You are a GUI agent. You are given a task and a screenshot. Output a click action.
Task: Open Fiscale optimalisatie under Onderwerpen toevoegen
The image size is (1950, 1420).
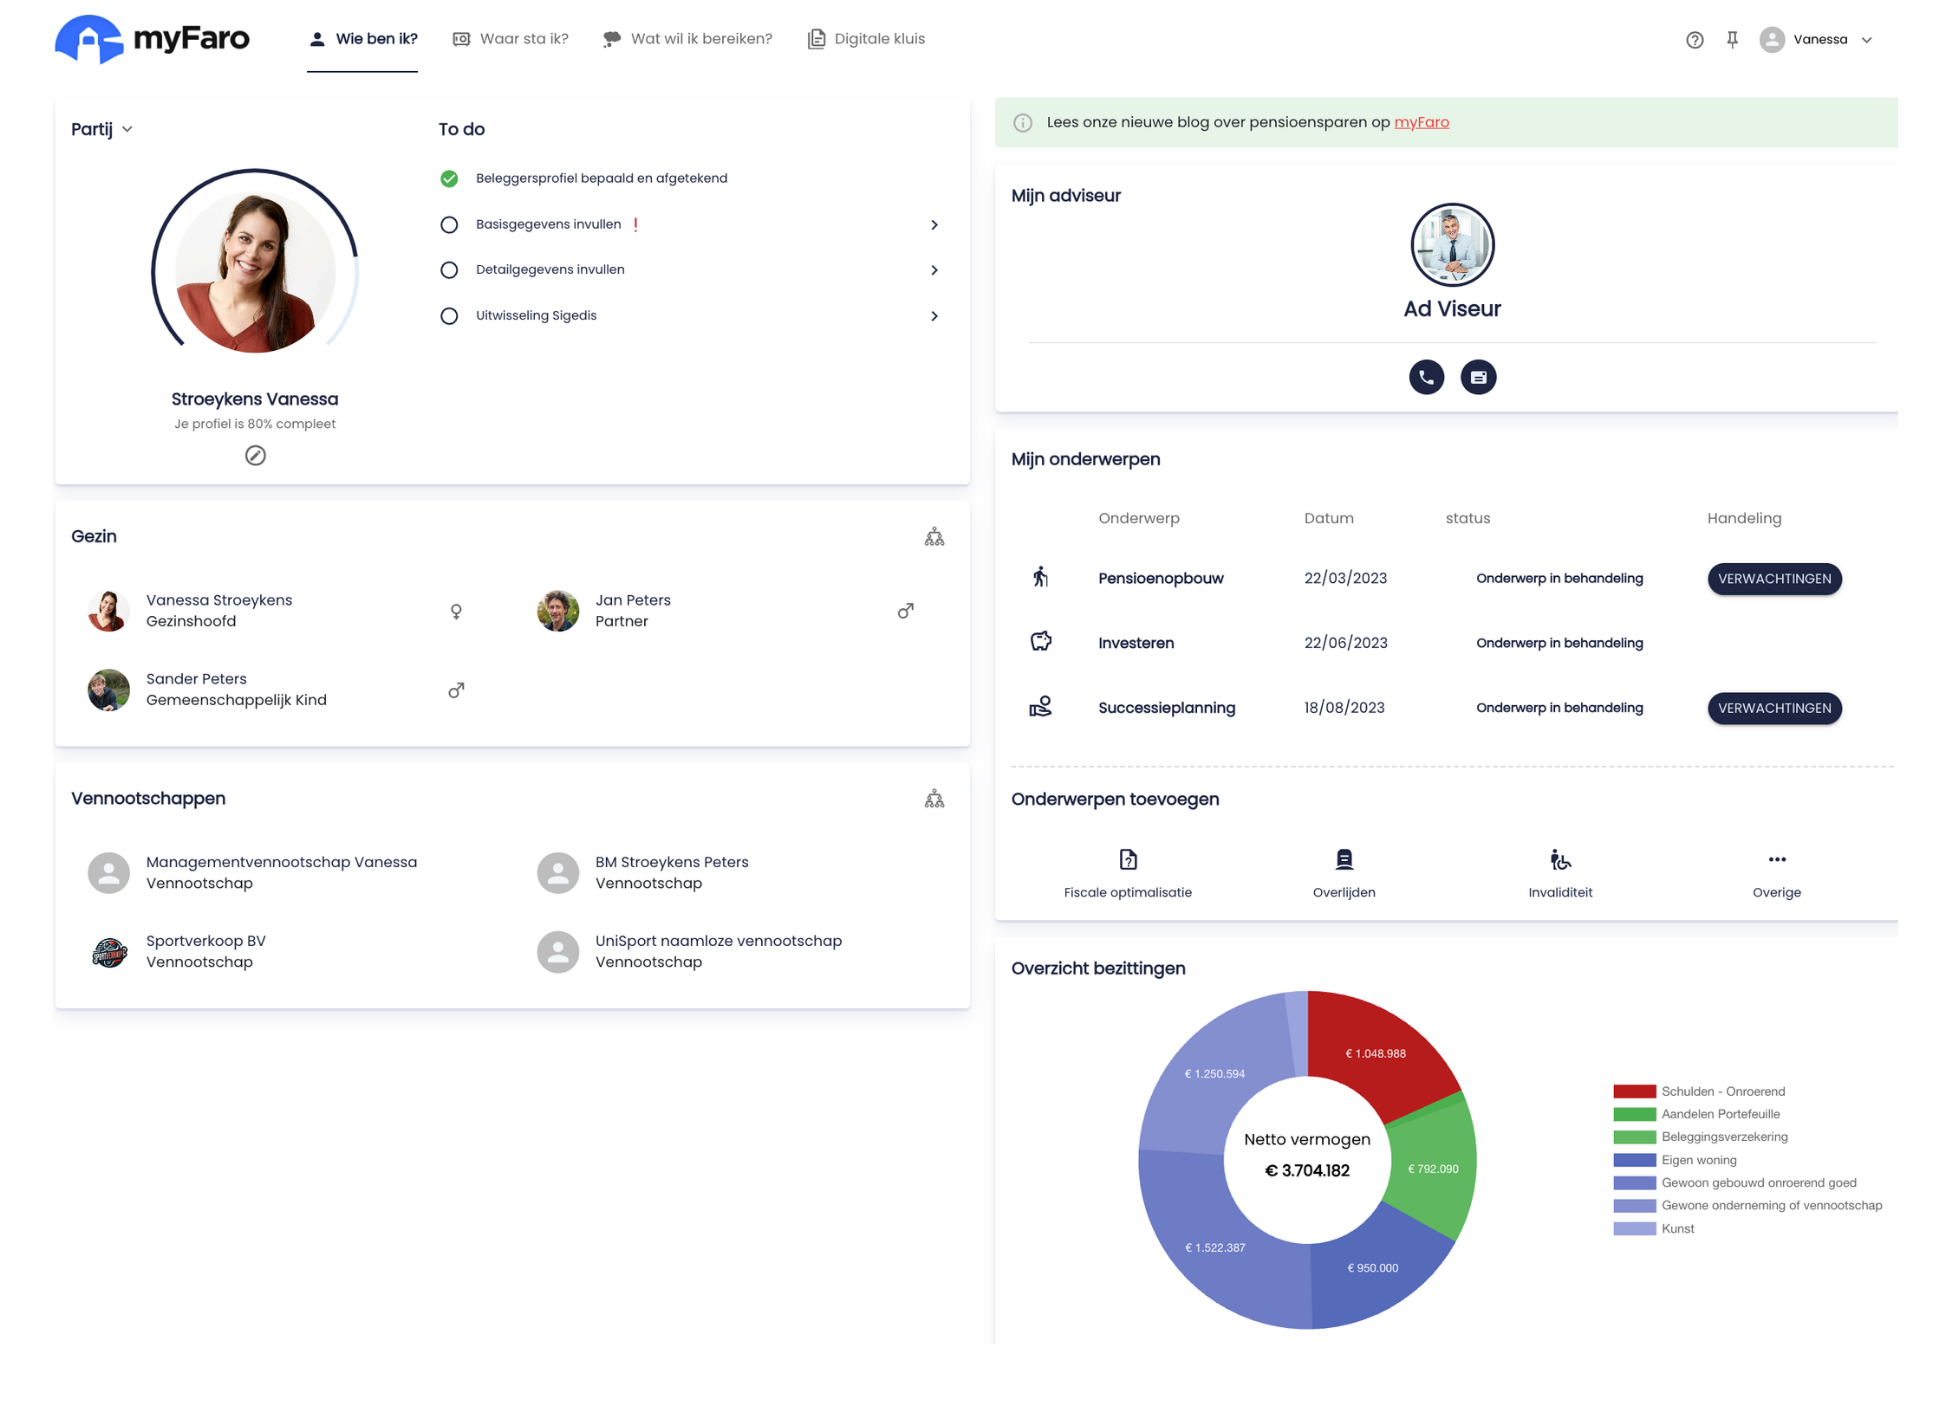tap(1127, 859)
